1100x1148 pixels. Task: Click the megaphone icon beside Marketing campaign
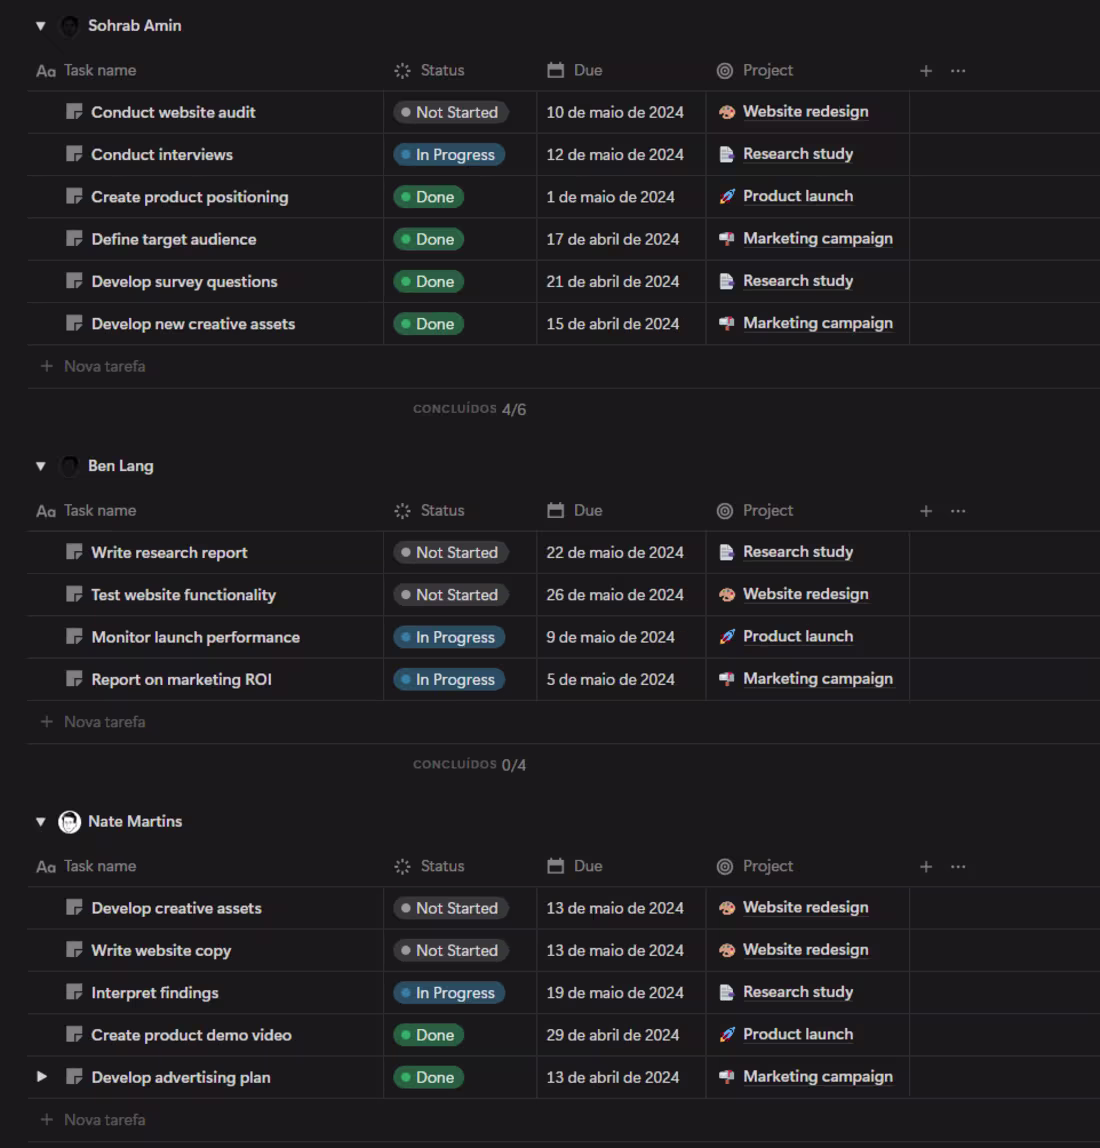coord(727,238)
